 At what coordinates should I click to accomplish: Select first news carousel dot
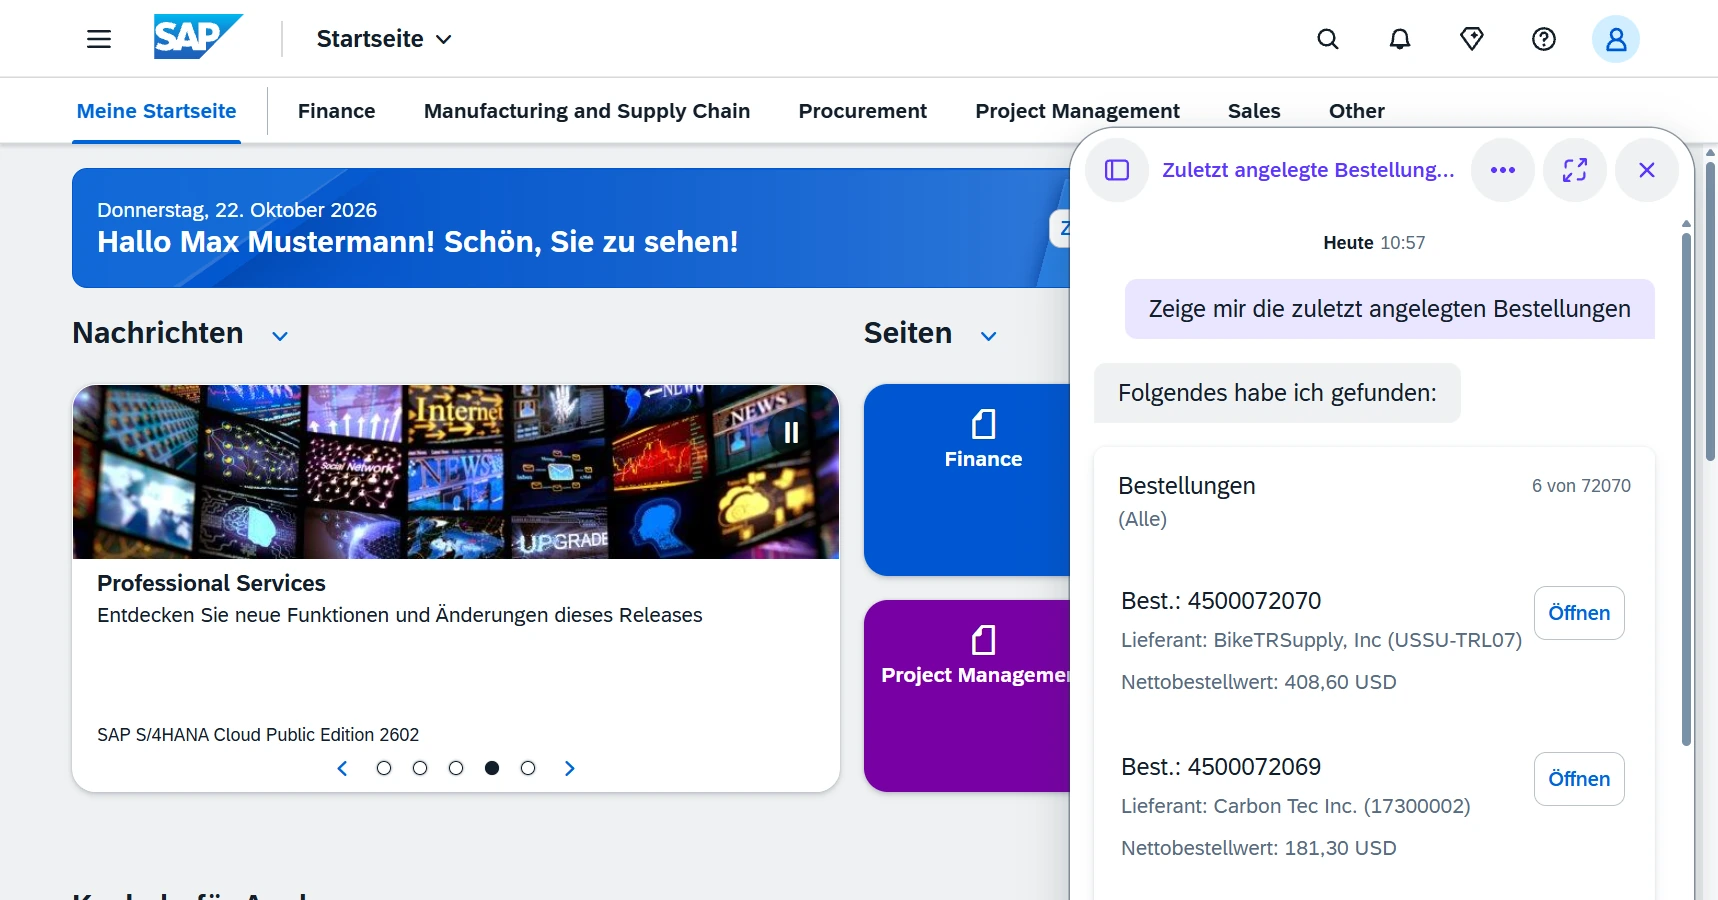pos(384,768)
